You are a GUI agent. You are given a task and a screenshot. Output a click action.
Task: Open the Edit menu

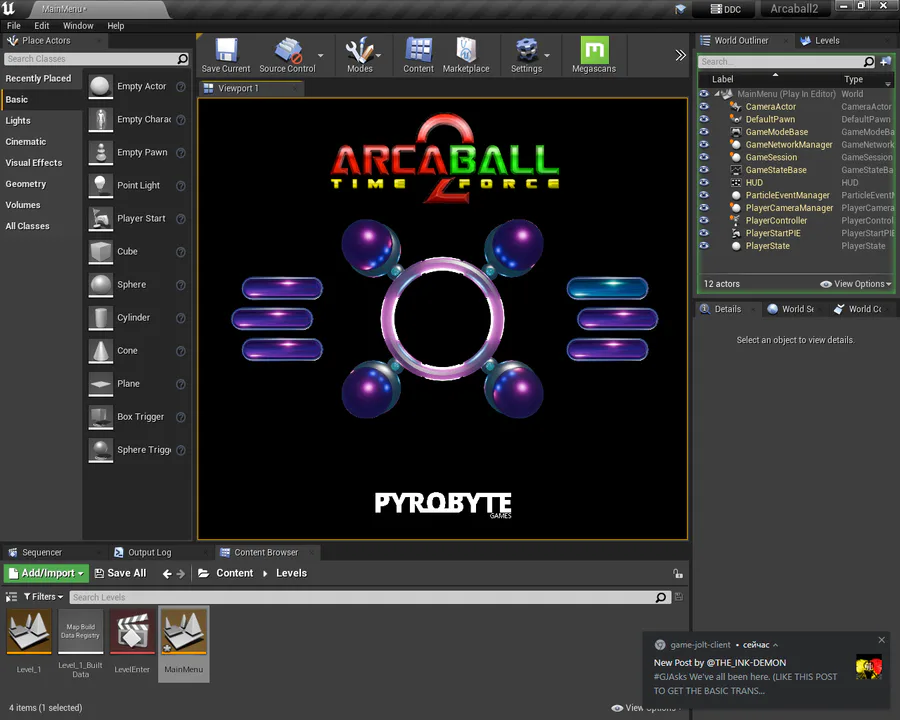(41, 26)
